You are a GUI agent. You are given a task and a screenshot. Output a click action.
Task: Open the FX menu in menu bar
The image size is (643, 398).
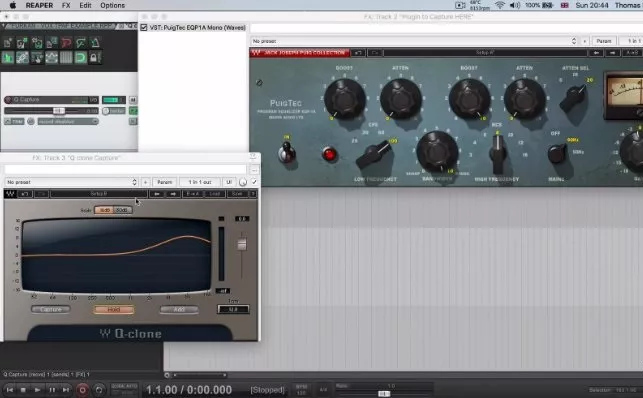(x=66, y=5)
